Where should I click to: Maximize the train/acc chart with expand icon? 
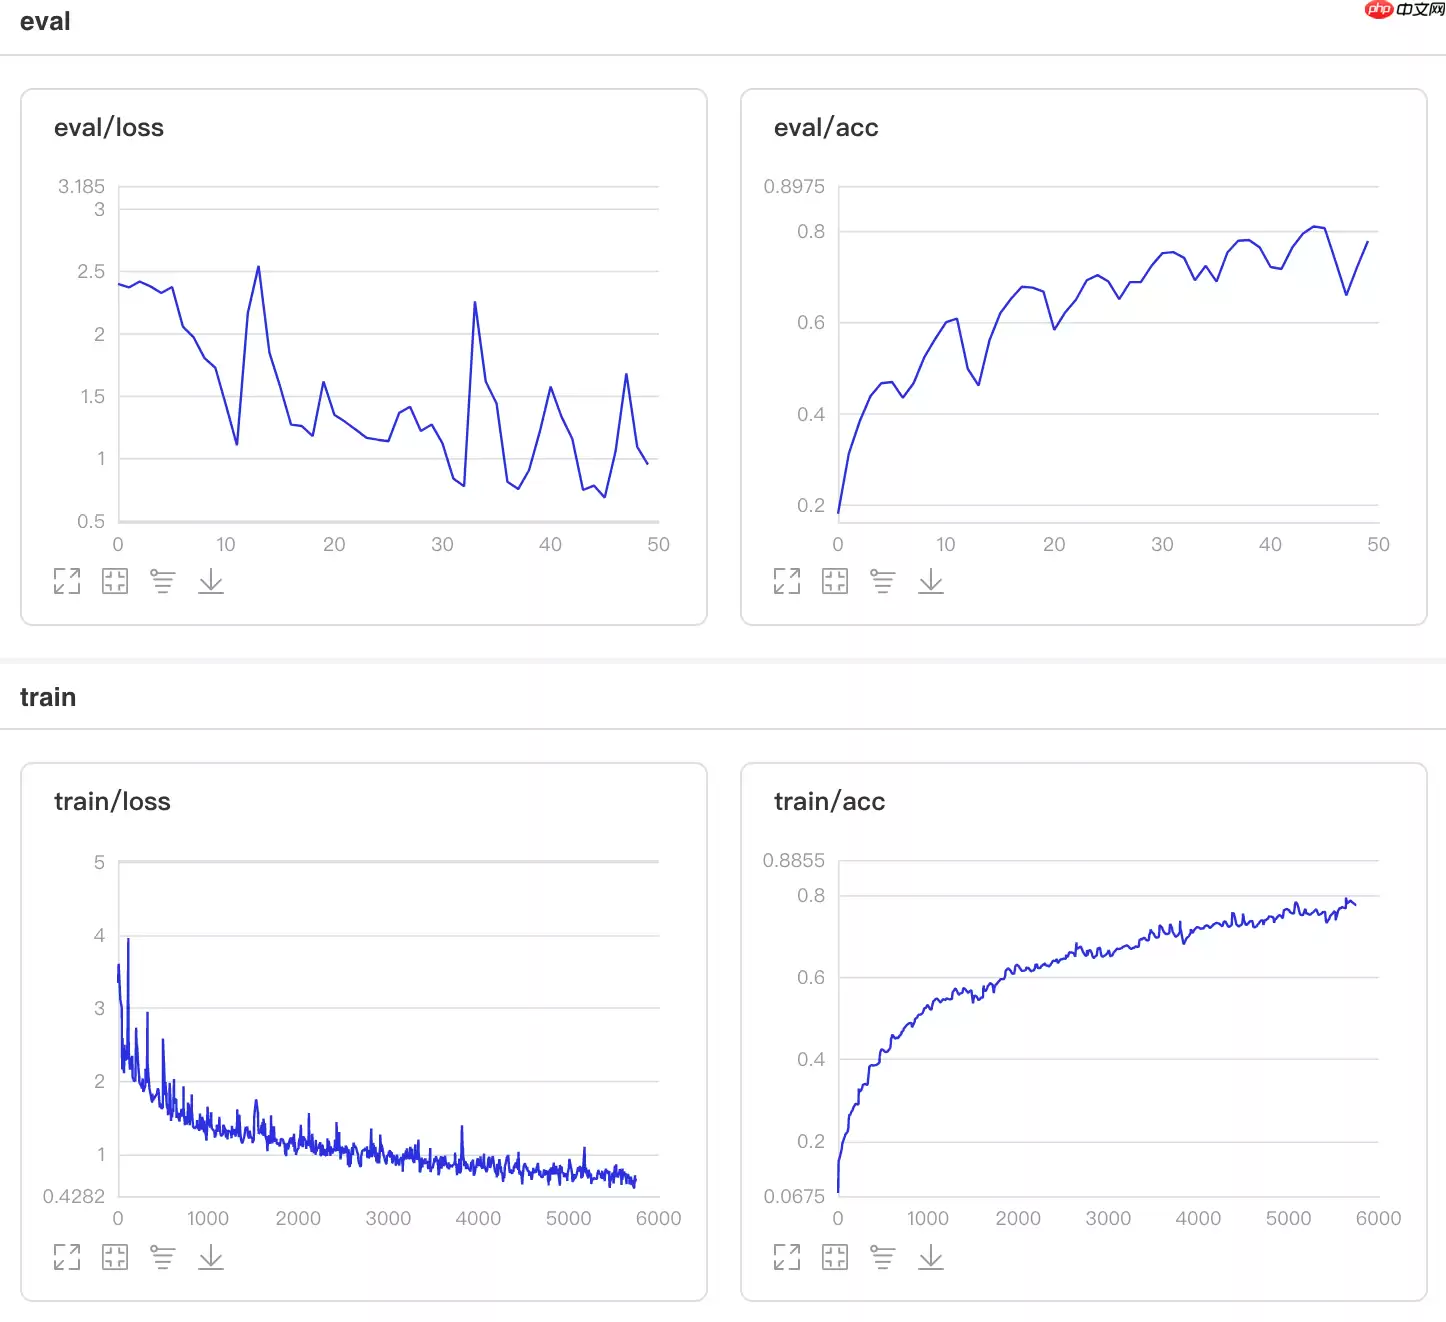pos(787,1257)
